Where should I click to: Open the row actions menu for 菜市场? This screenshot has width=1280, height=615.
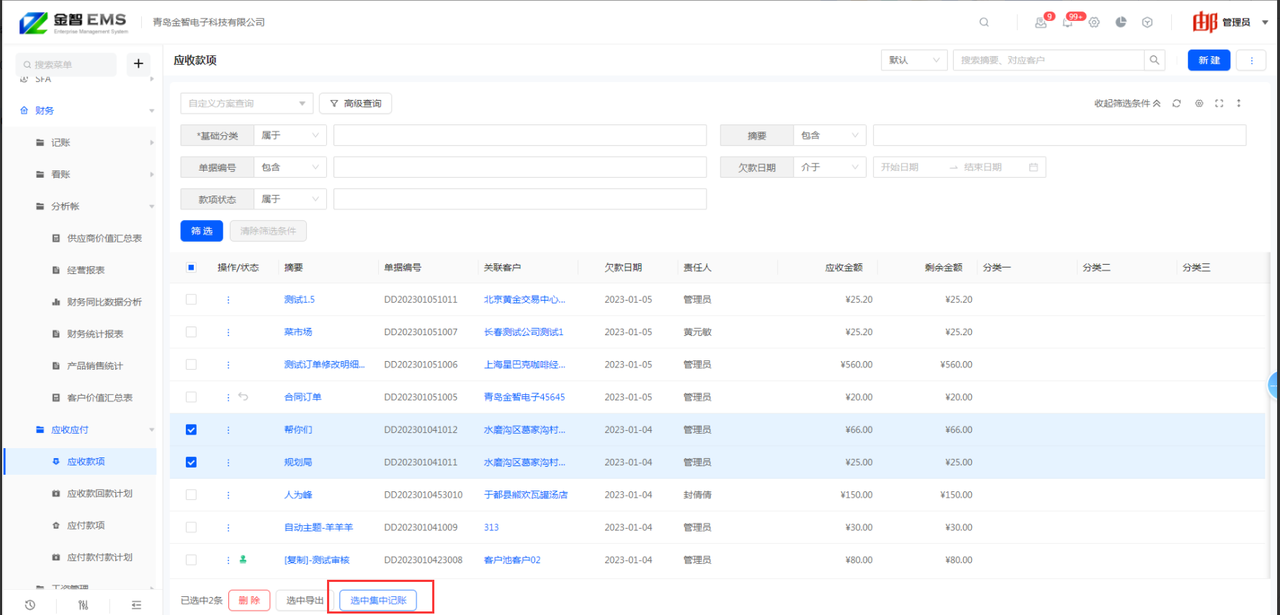tap(228, 332)
